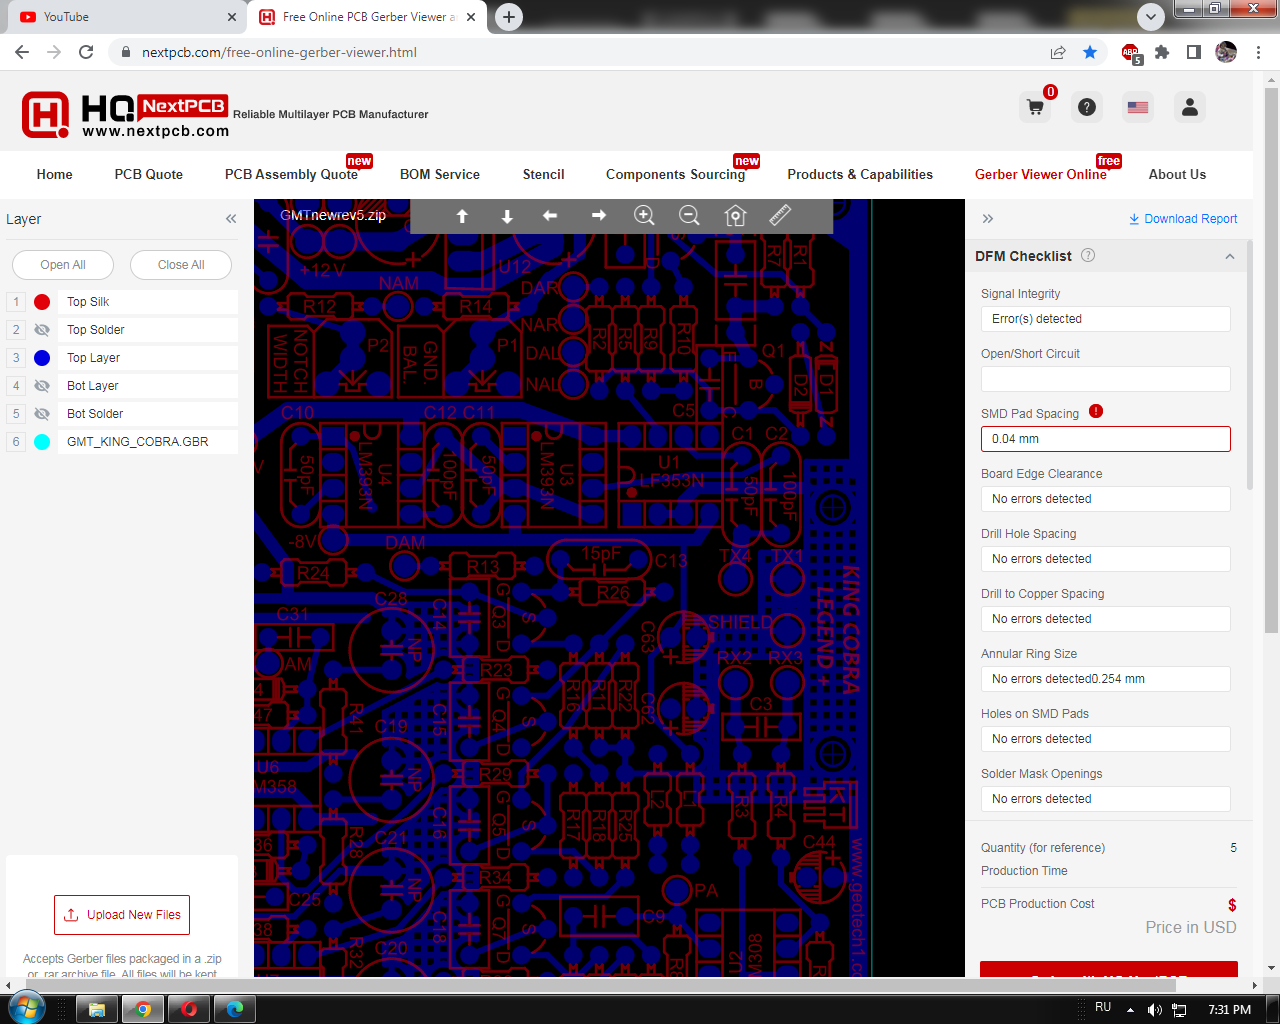Pan the Gerber view down
The width and height of the screenshot is (1280, 1024).
[507, 216]
